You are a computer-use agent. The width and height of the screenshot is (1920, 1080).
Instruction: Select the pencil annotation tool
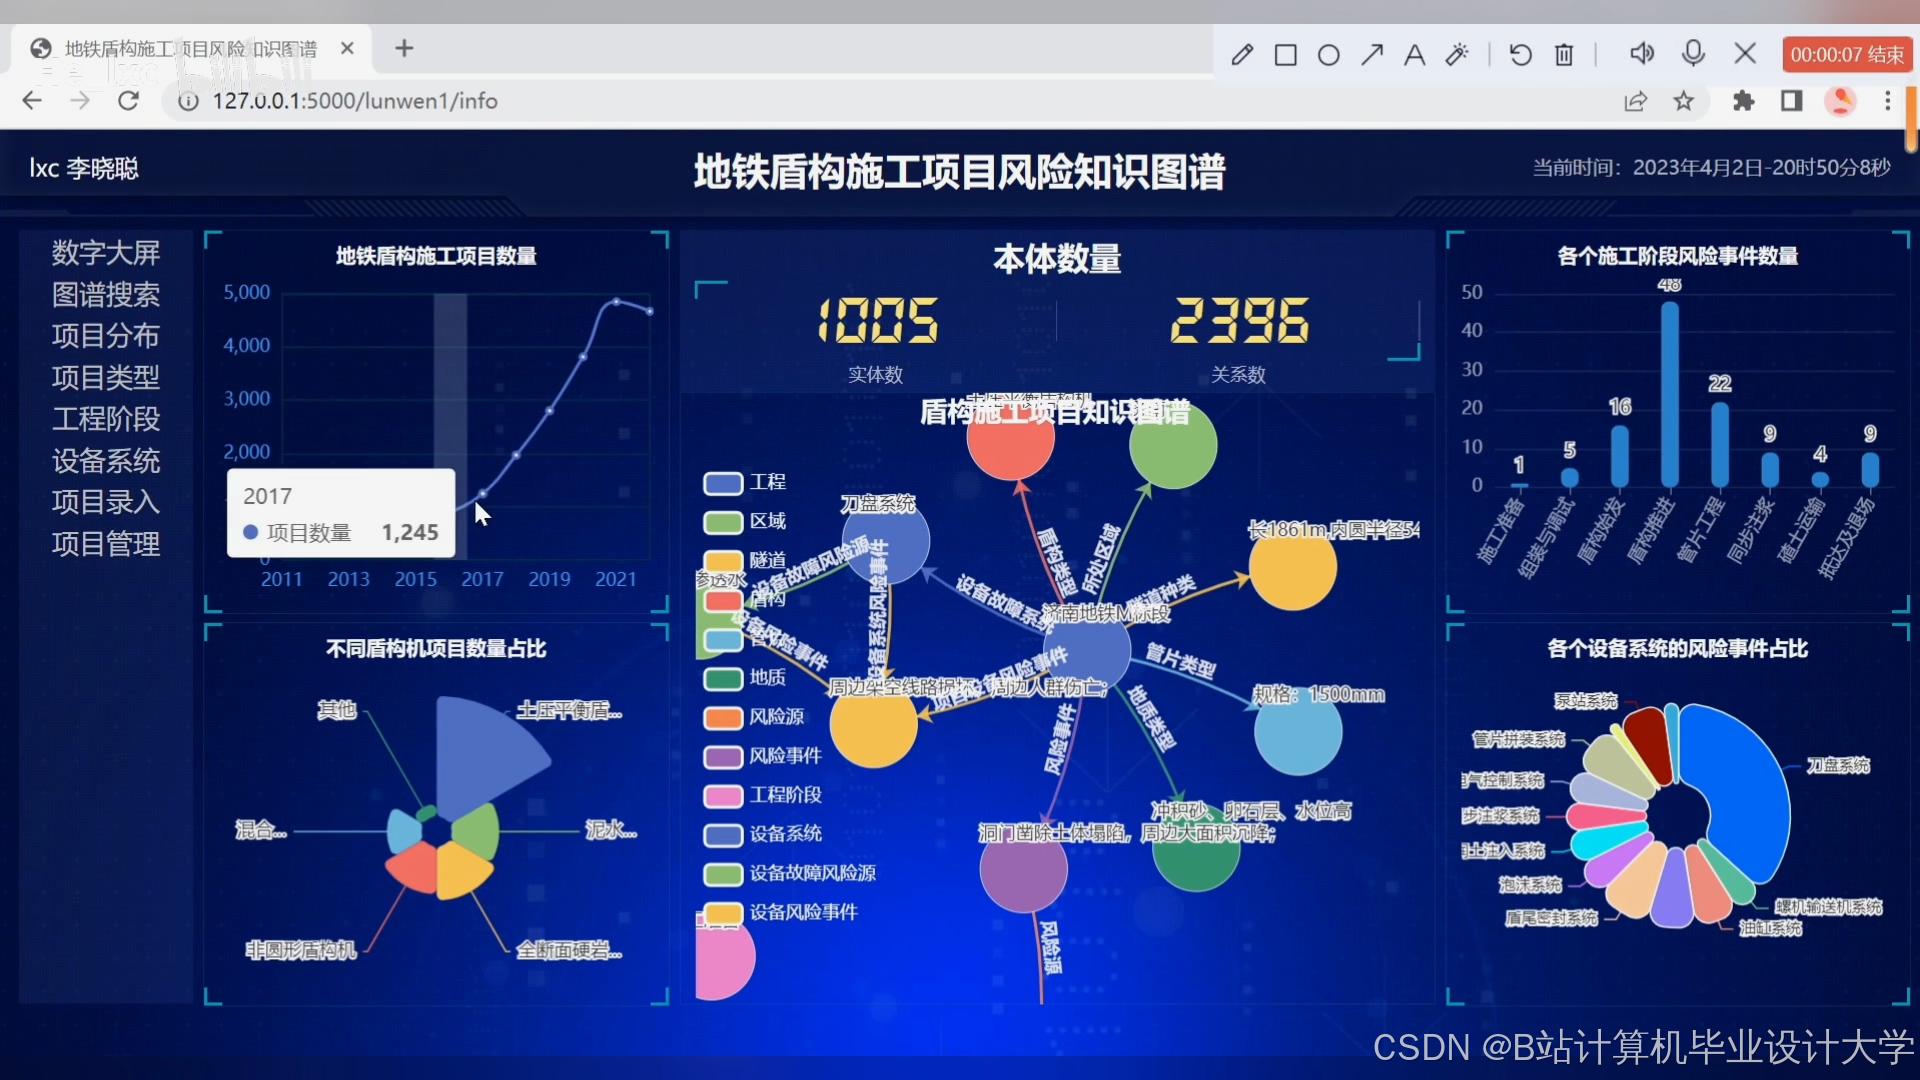[x=1242, y=55]
